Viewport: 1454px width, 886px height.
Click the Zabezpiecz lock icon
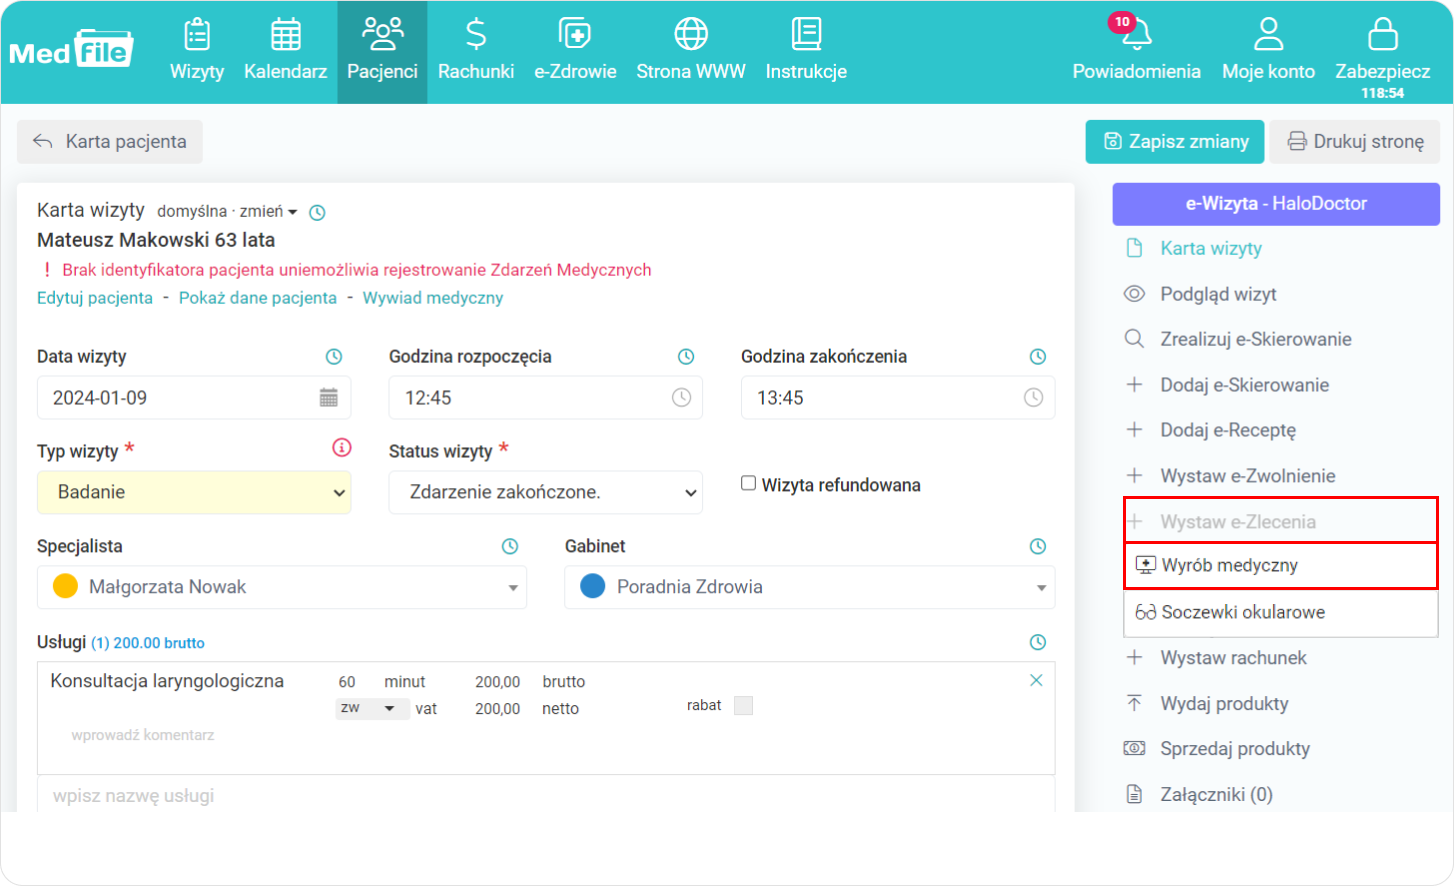[1382, 34]
